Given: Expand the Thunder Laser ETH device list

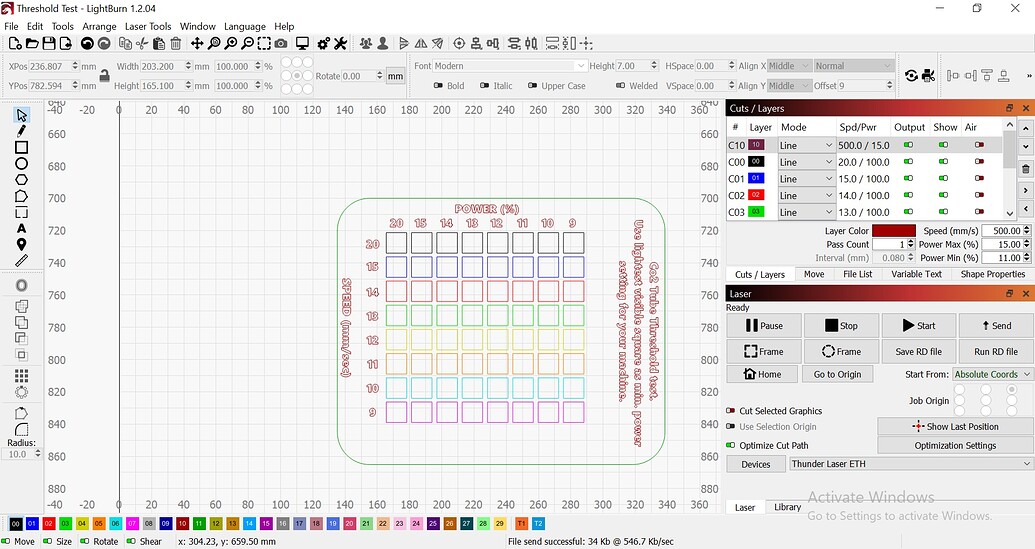Looking at the screenshot, I should pyautogui.click(x=910, y=464).
